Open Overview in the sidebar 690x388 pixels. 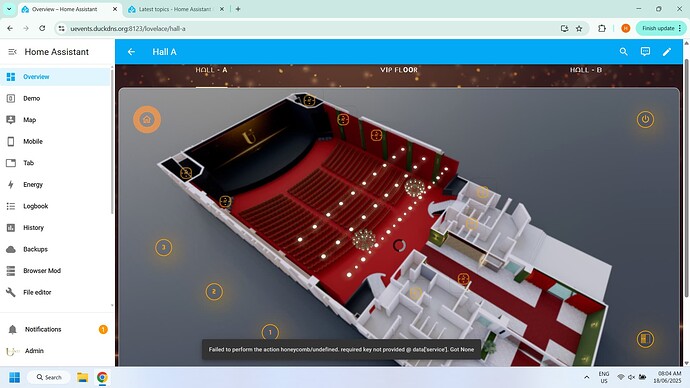click(x=55, y=77)
